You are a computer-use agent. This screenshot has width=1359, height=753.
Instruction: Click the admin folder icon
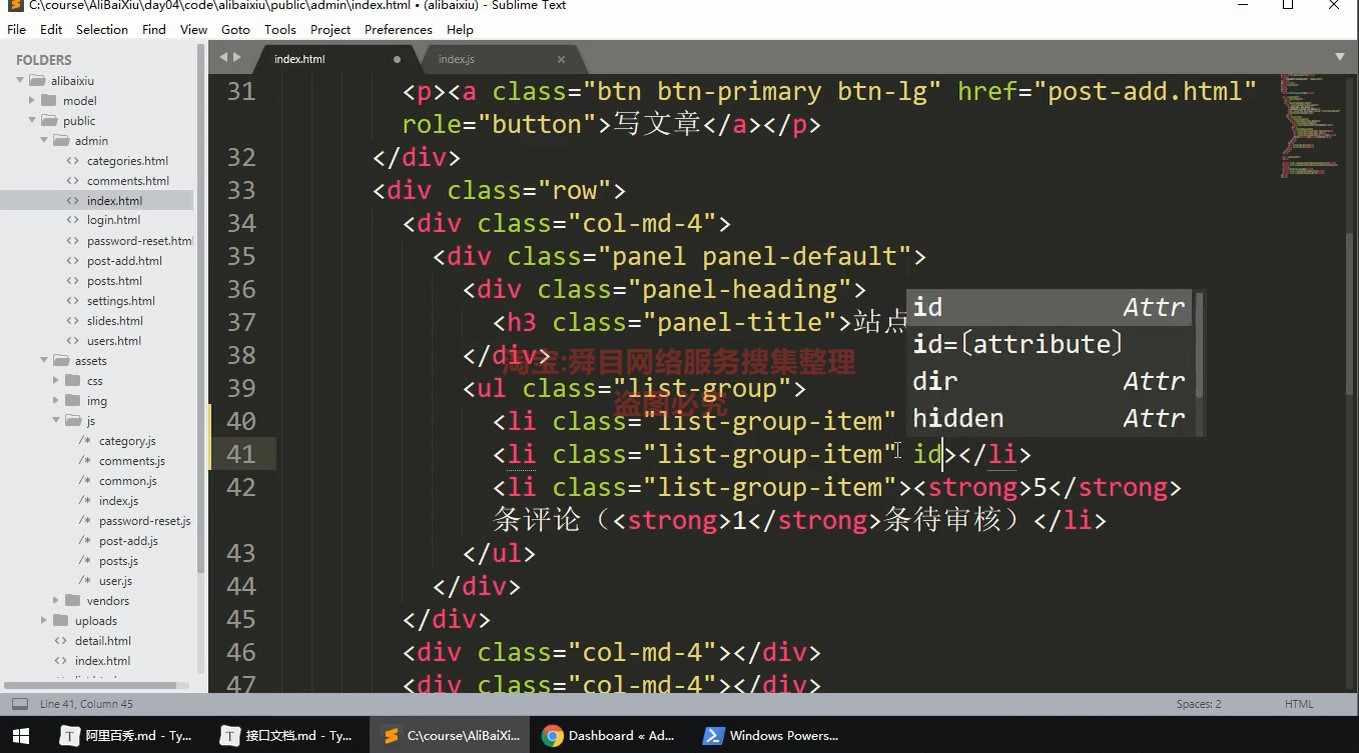pos(60,140)
